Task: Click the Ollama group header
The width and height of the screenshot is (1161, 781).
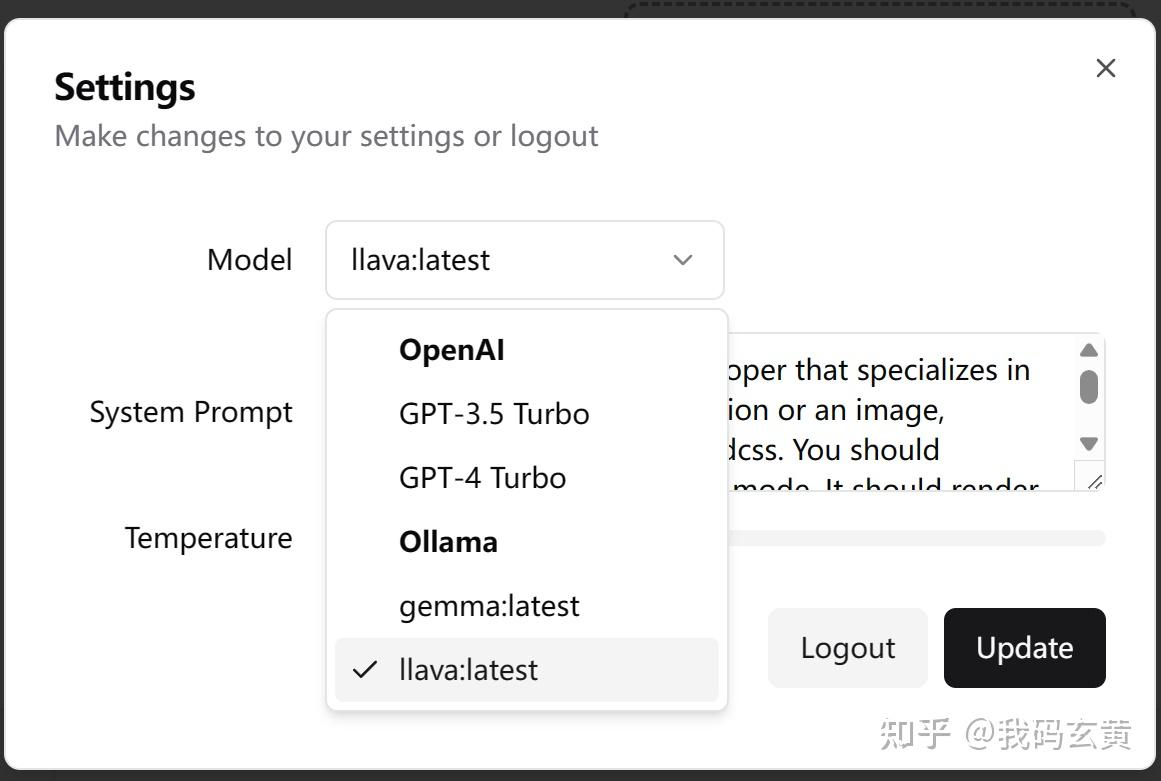Action: (x=448, y=541)
